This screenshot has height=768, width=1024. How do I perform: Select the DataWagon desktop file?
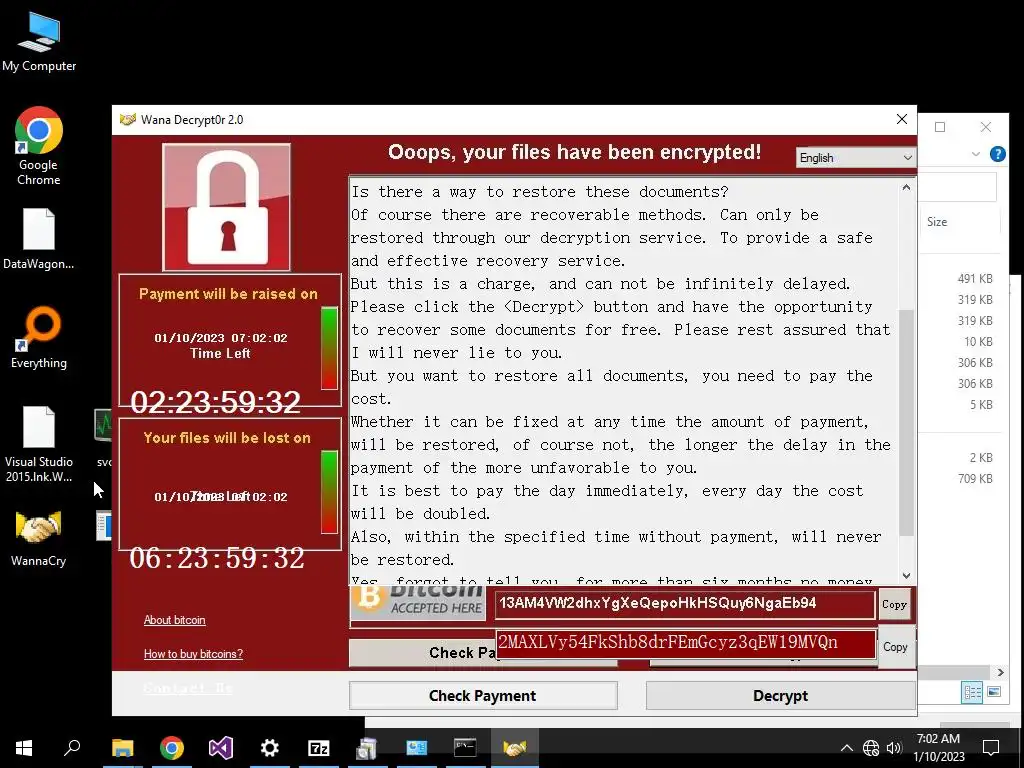coord(39,238)
